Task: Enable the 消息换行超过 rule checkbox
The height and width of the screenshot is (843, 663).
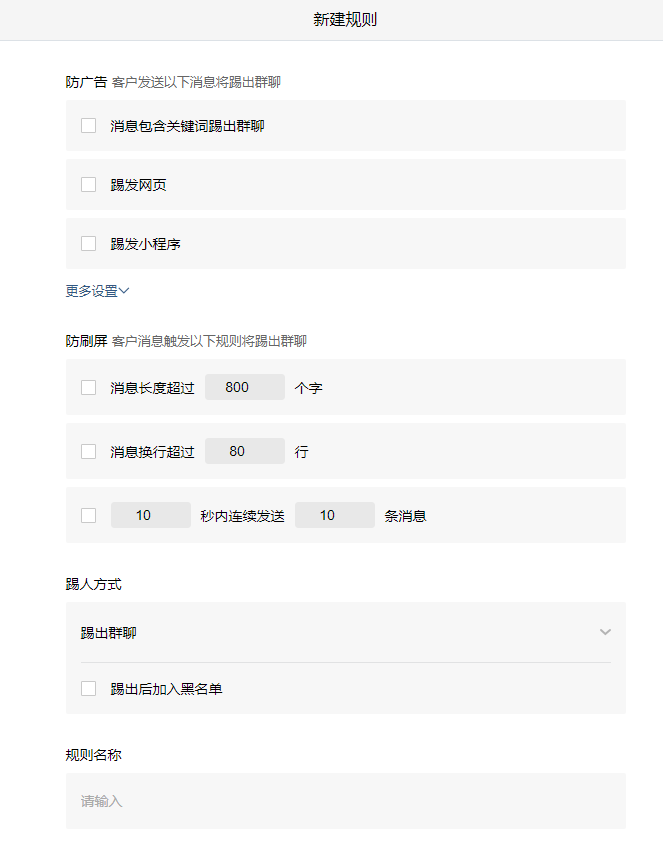Action: click(x=88, y=451)
